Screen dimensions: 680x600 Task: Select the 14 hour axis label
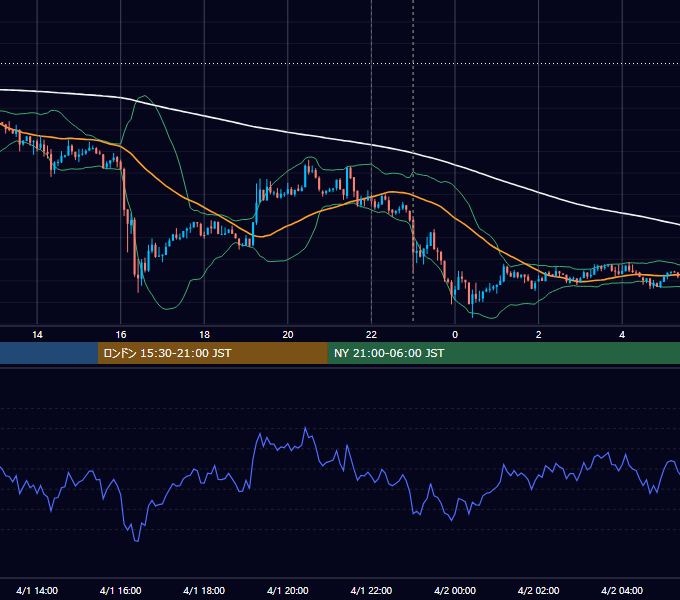pos(37,335)
